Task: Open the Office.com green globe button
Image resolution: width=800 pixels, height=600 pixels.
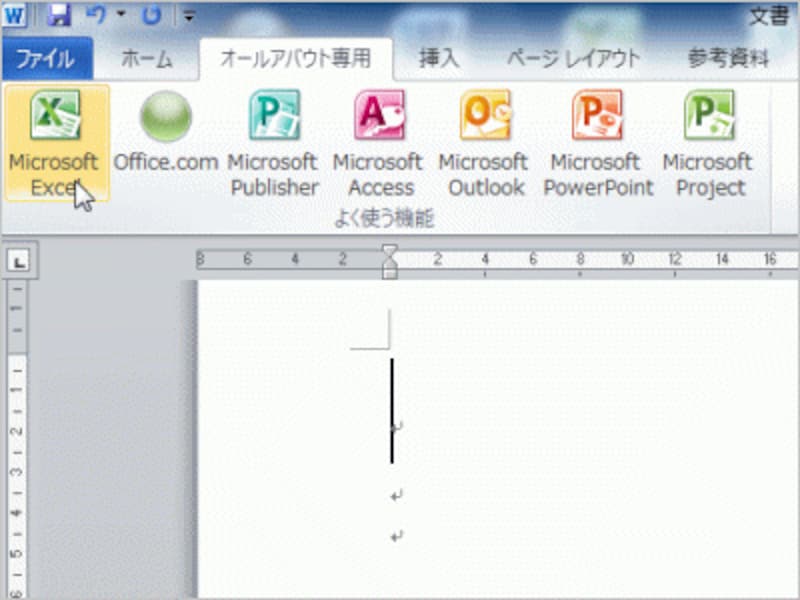Action: tap(166, 132)
